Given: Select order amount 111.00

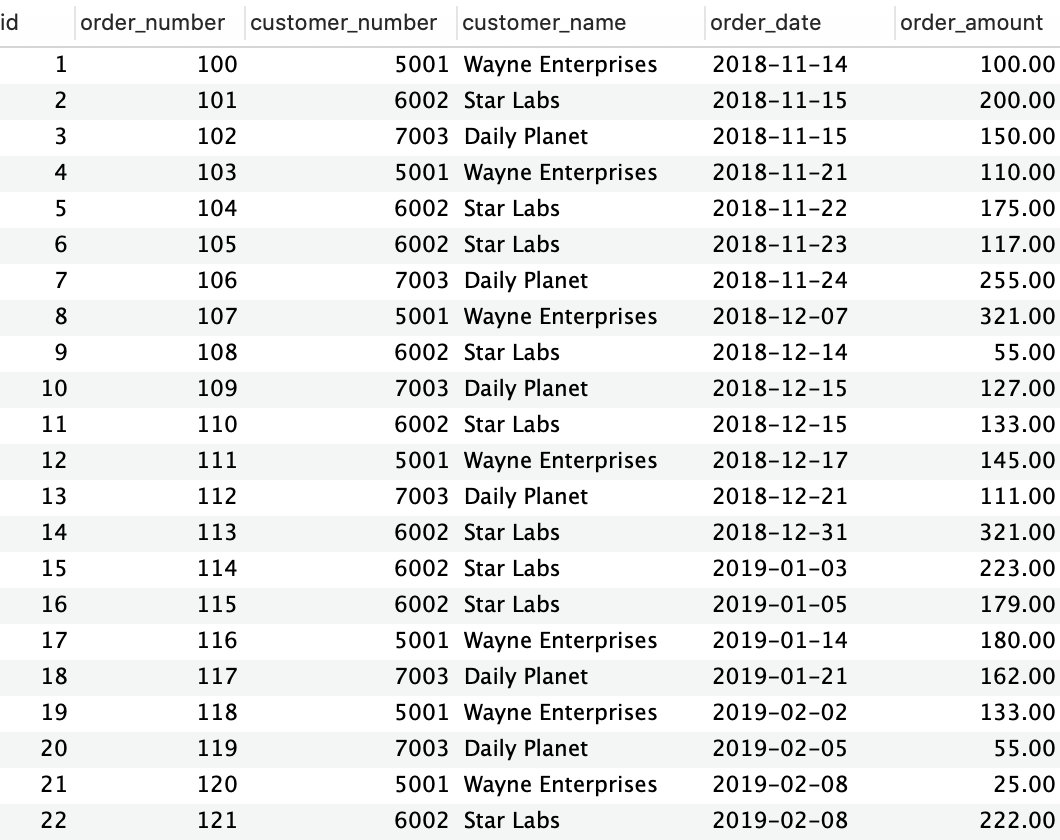Looking at the screenshot, I should tap(1017, 497).
